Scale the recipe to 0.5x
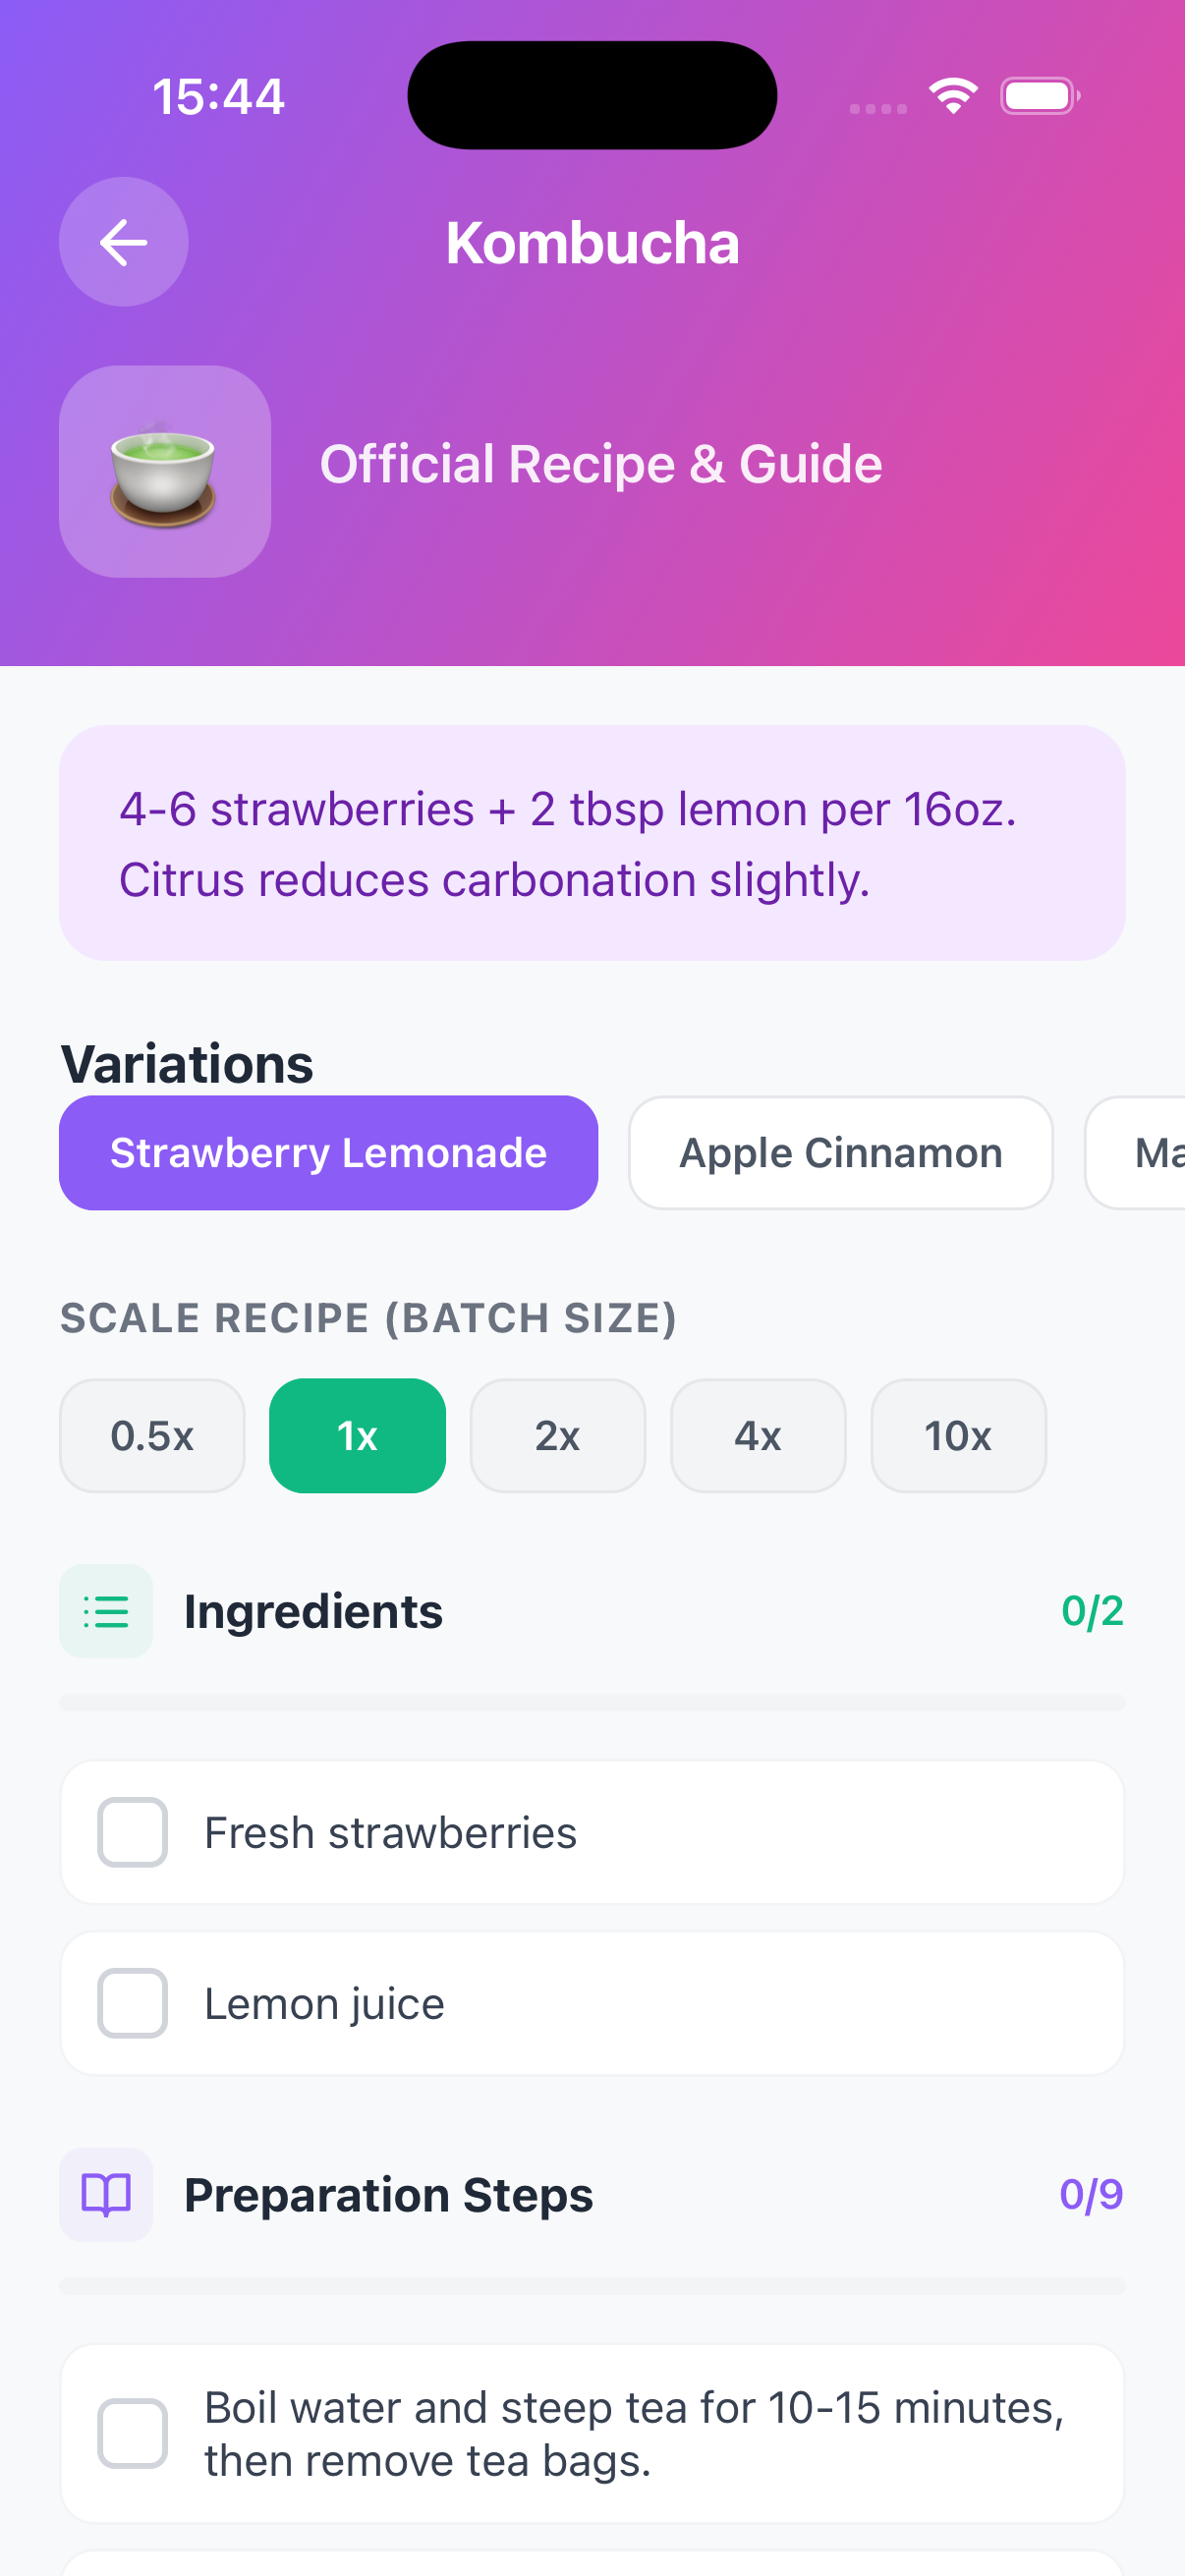Image resolution: width=1185 pixels, height=2576 pixels. 151,1435
